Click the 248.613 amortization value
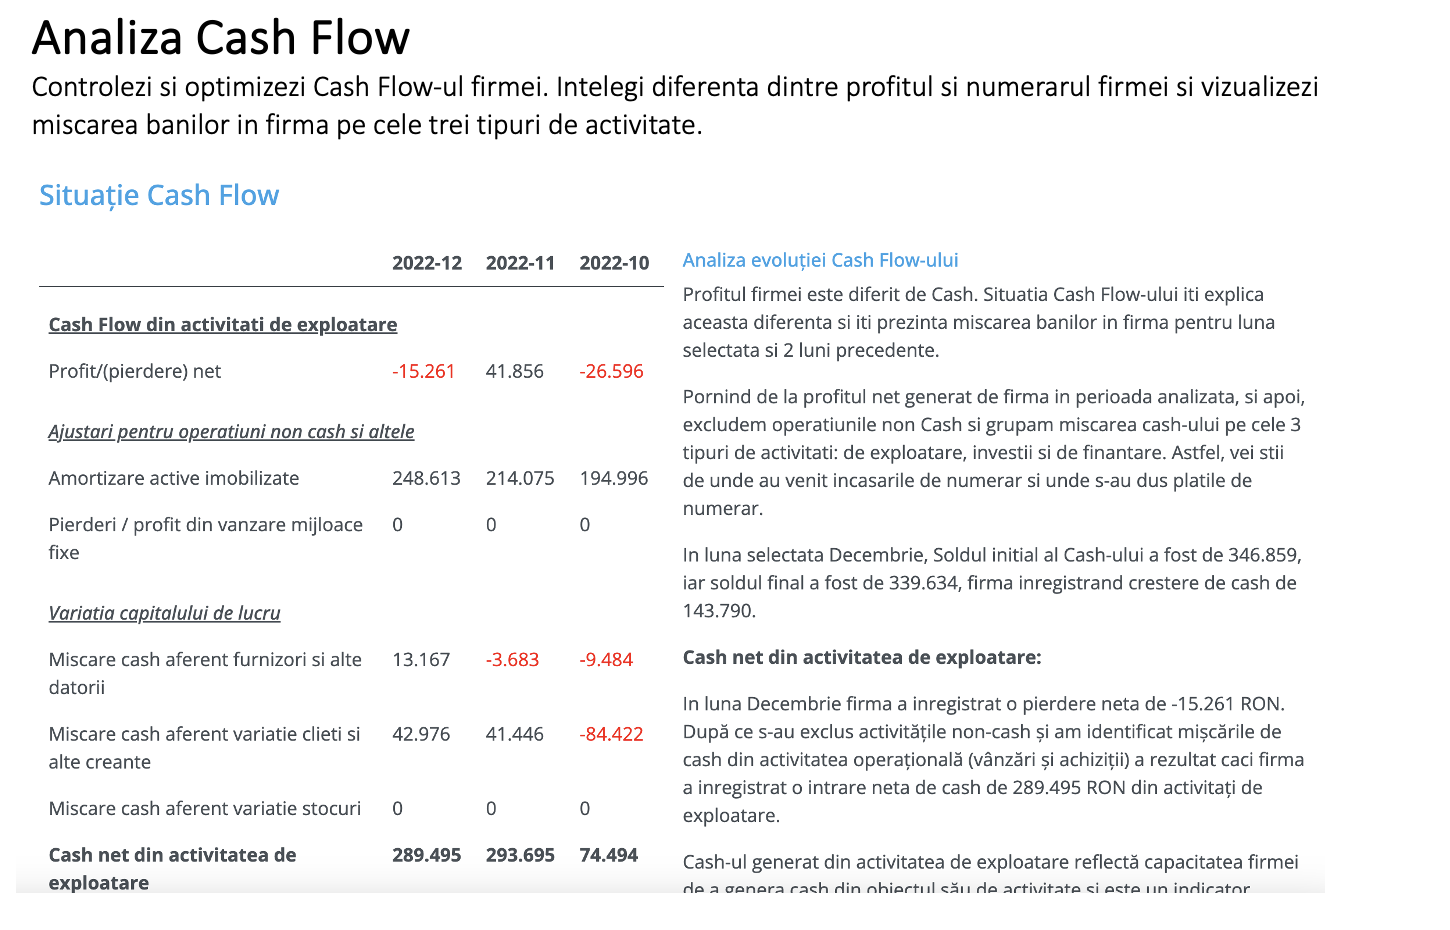 (426, 478)
